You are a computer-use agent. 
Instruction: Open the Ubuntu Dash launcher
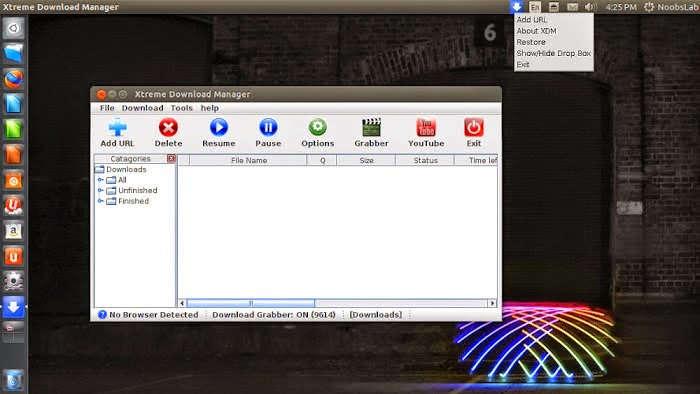(13, 28)
